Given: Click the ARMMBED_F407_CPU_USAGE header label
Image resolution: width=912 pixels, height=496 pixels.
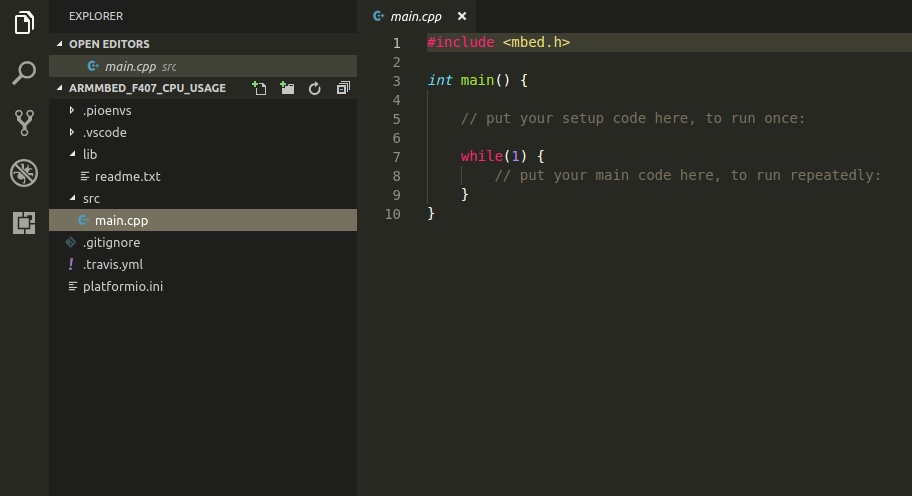Looking at the screenshot, I should [x=147, y=88].
